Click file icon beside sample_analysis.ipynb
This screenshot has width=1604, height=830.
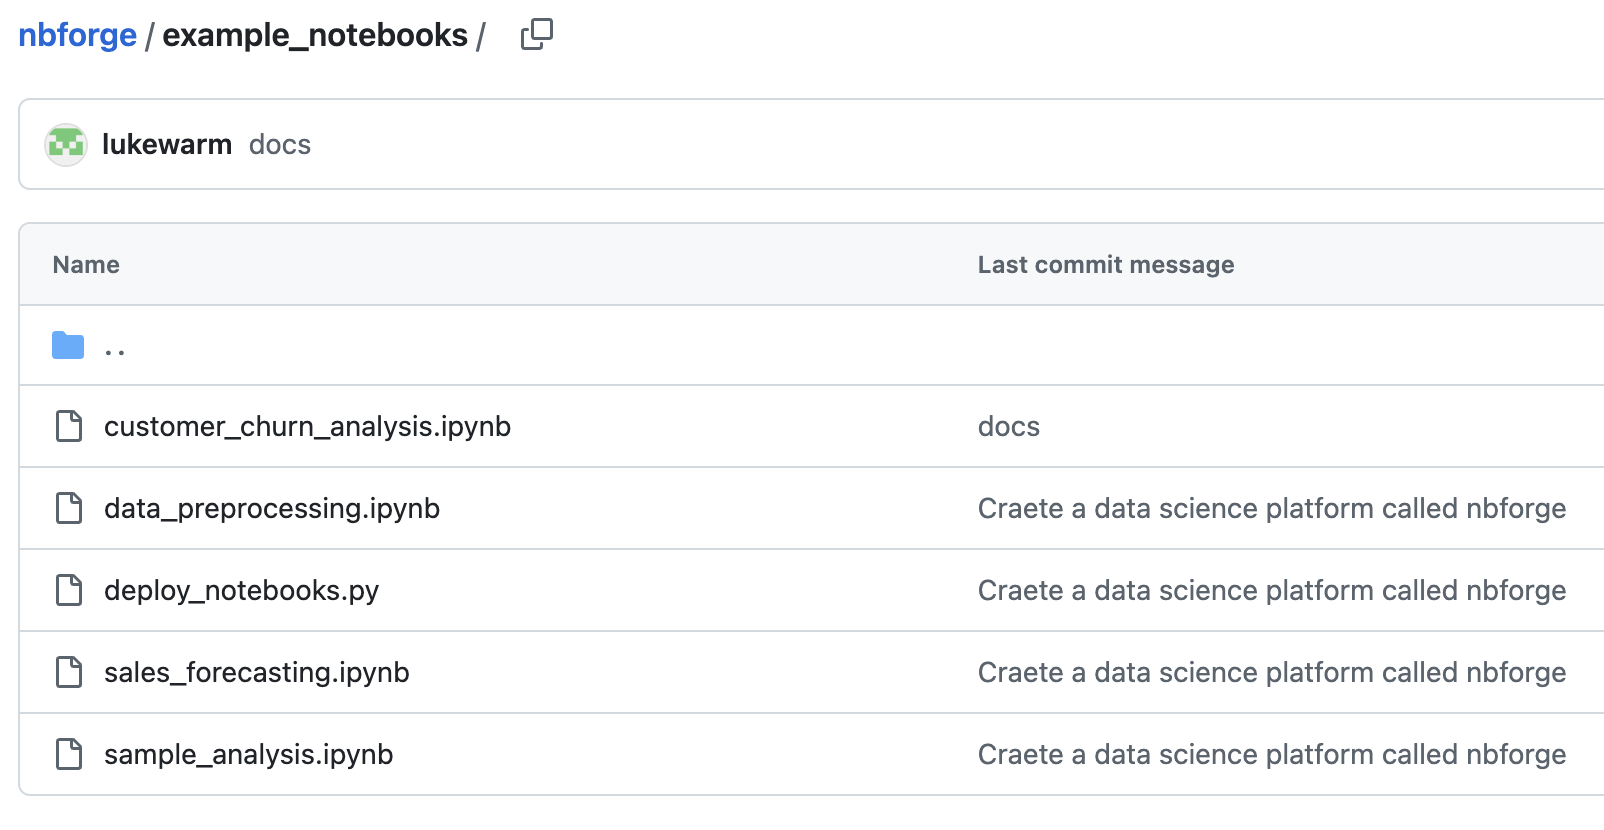[x=69, y=754]
